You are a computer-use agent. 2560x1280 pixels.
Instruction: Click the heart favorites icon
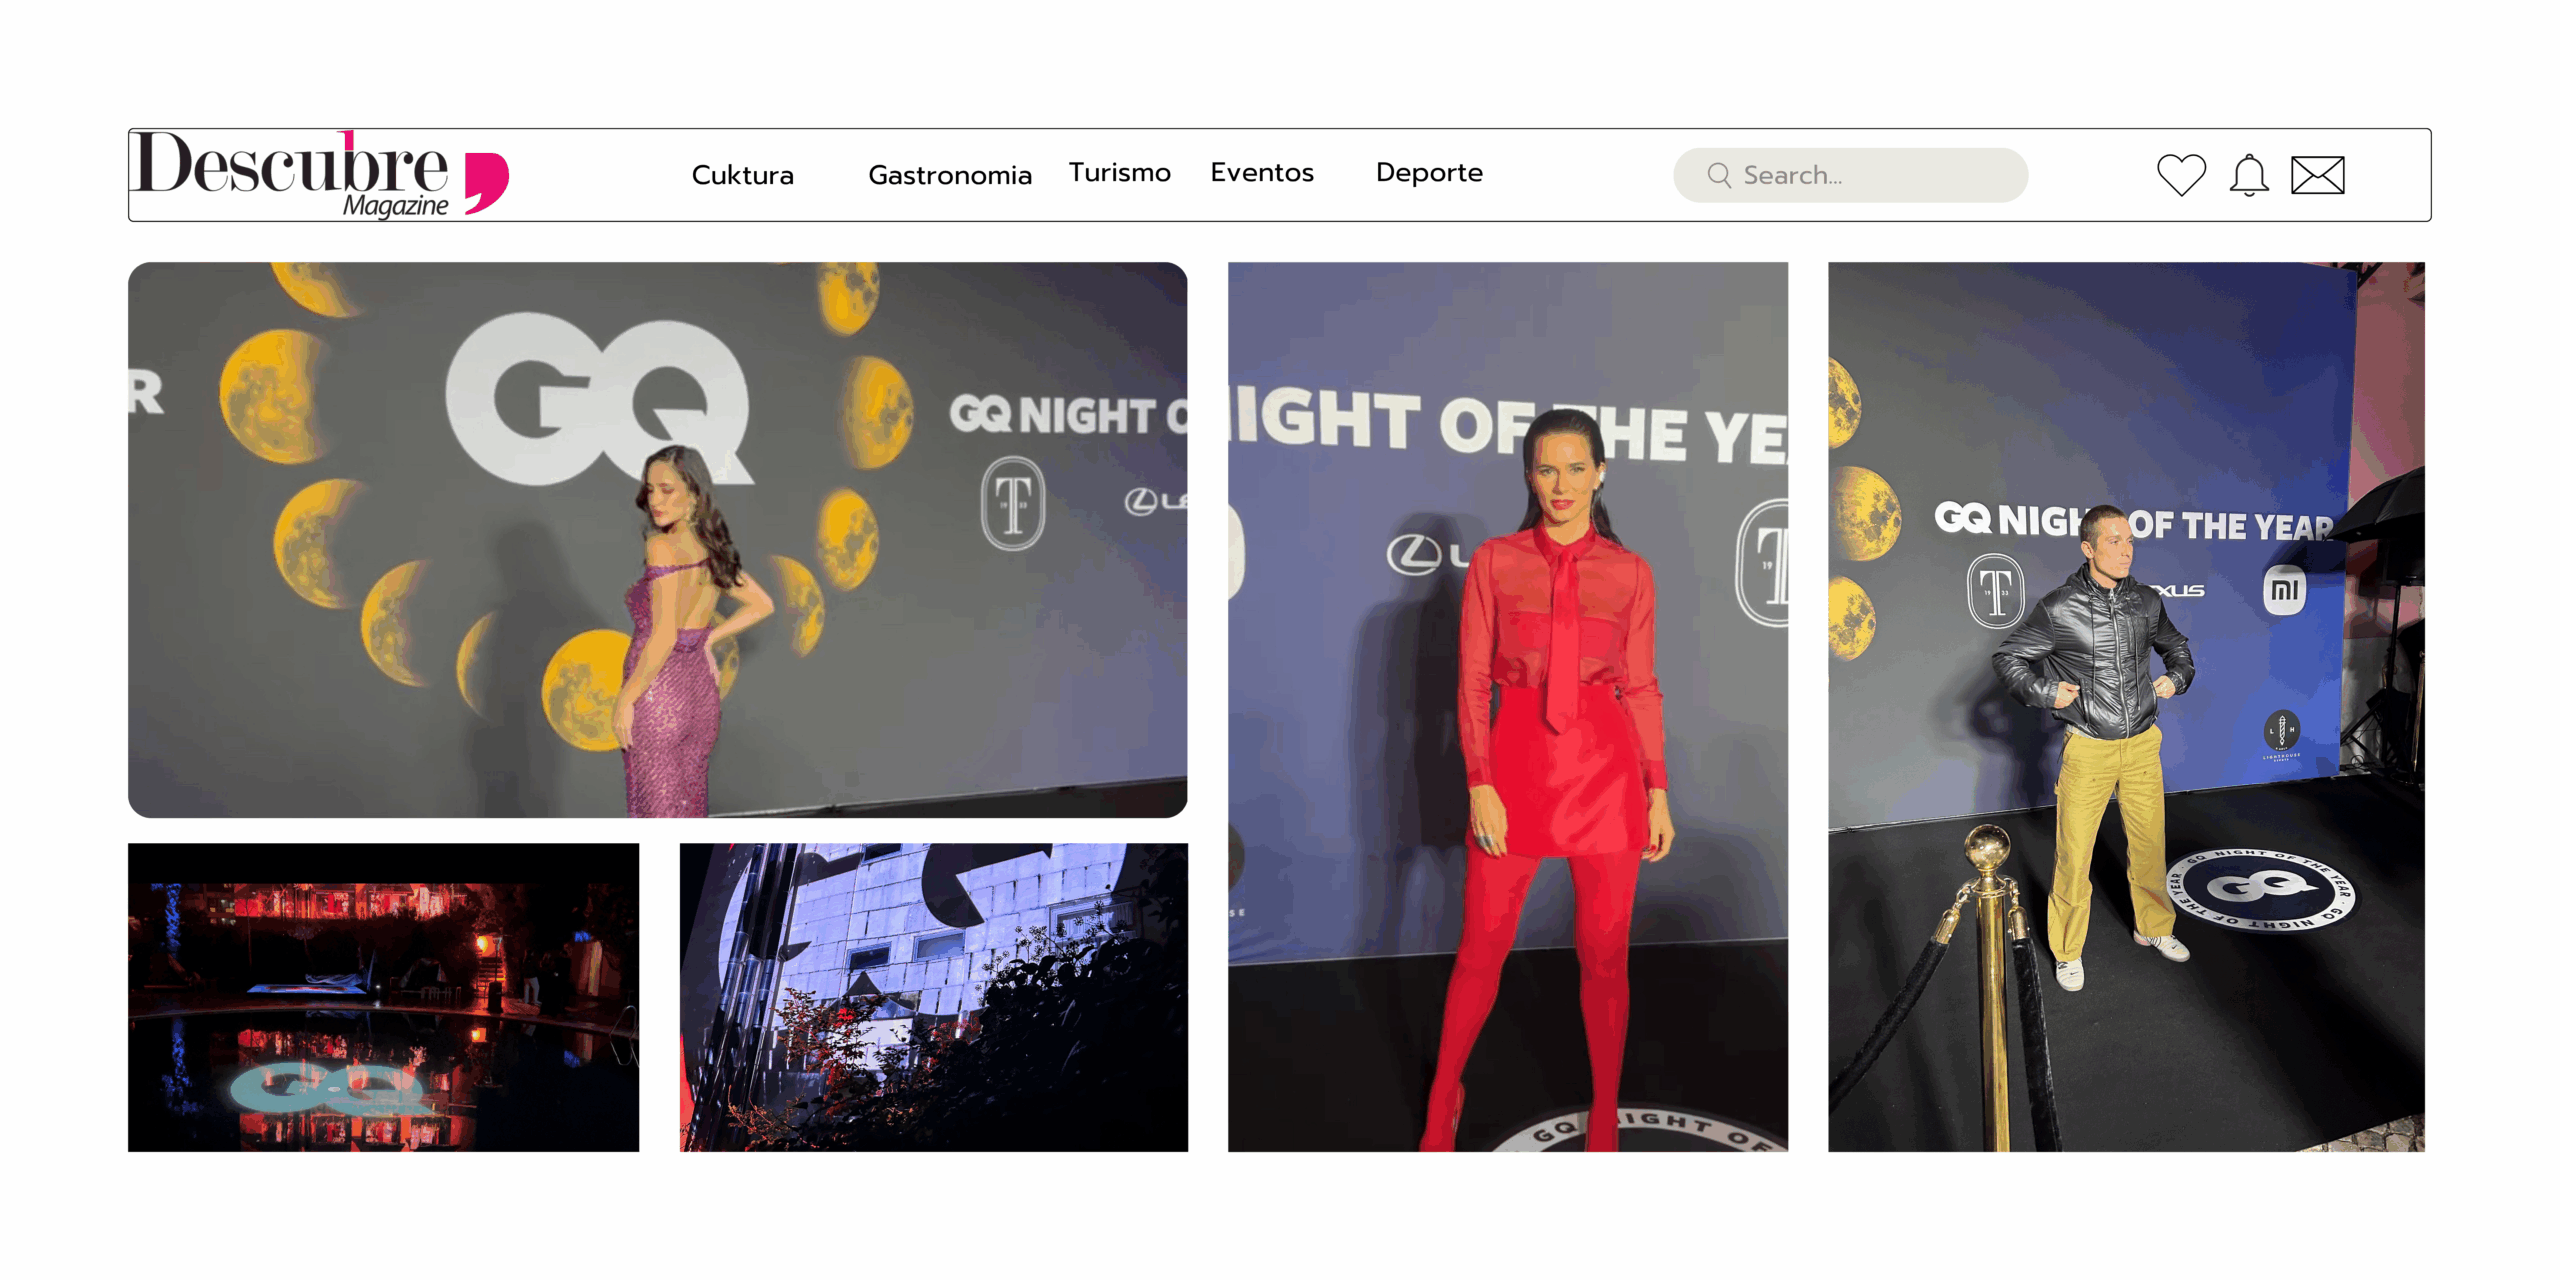[2180, 175]
